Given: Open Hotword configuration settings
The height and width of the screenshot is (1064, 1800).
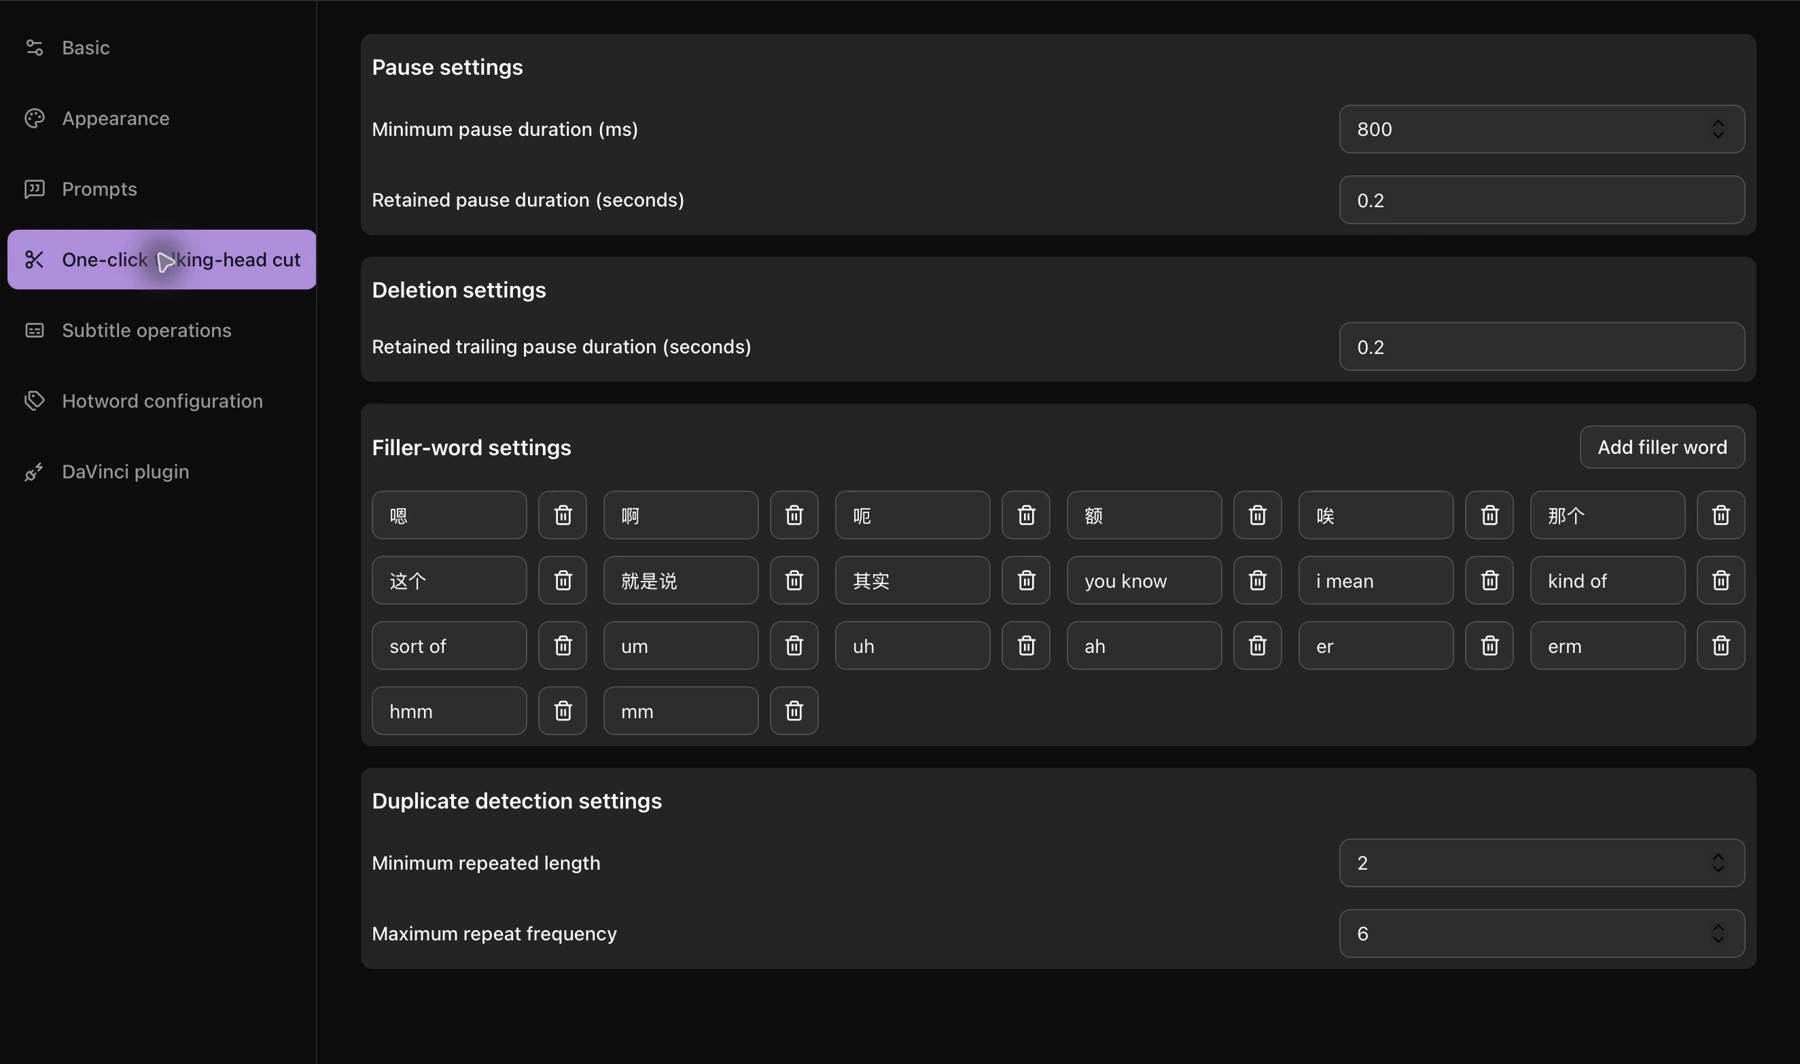Looking at the screenshot, I should pos(161,401).
